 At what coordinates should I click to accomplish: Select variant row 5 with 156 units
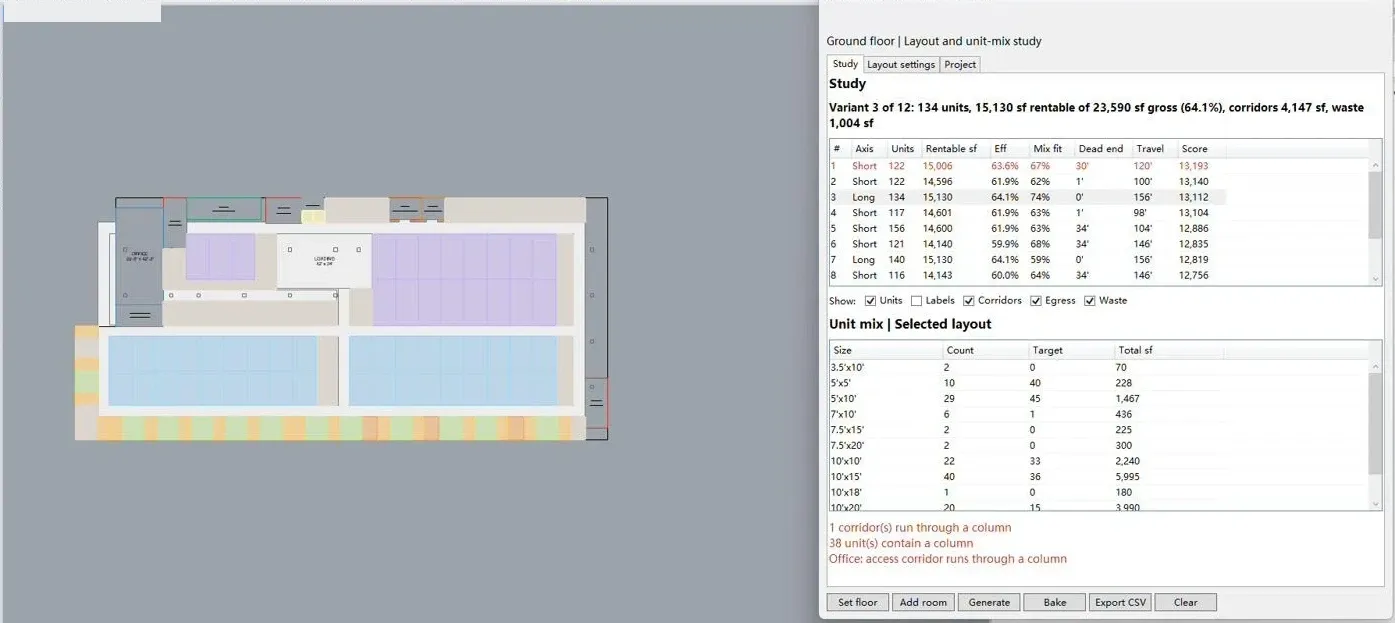click(1028, 228)
